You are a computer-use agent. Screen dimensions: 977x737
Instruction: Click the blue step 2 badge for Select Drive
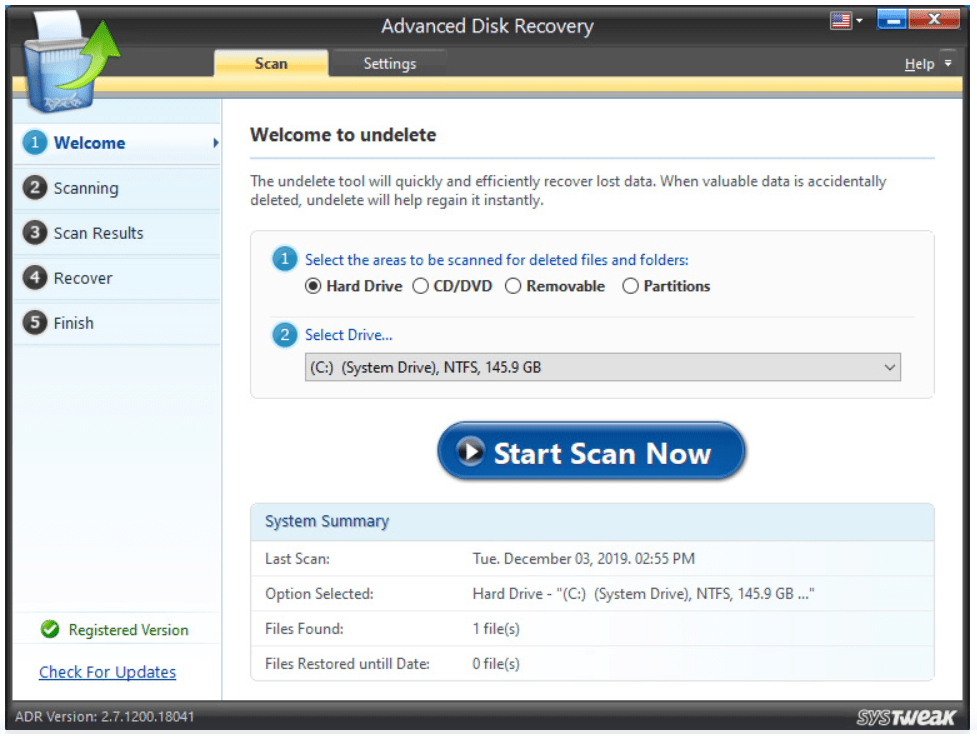click(x=285, y=335)
